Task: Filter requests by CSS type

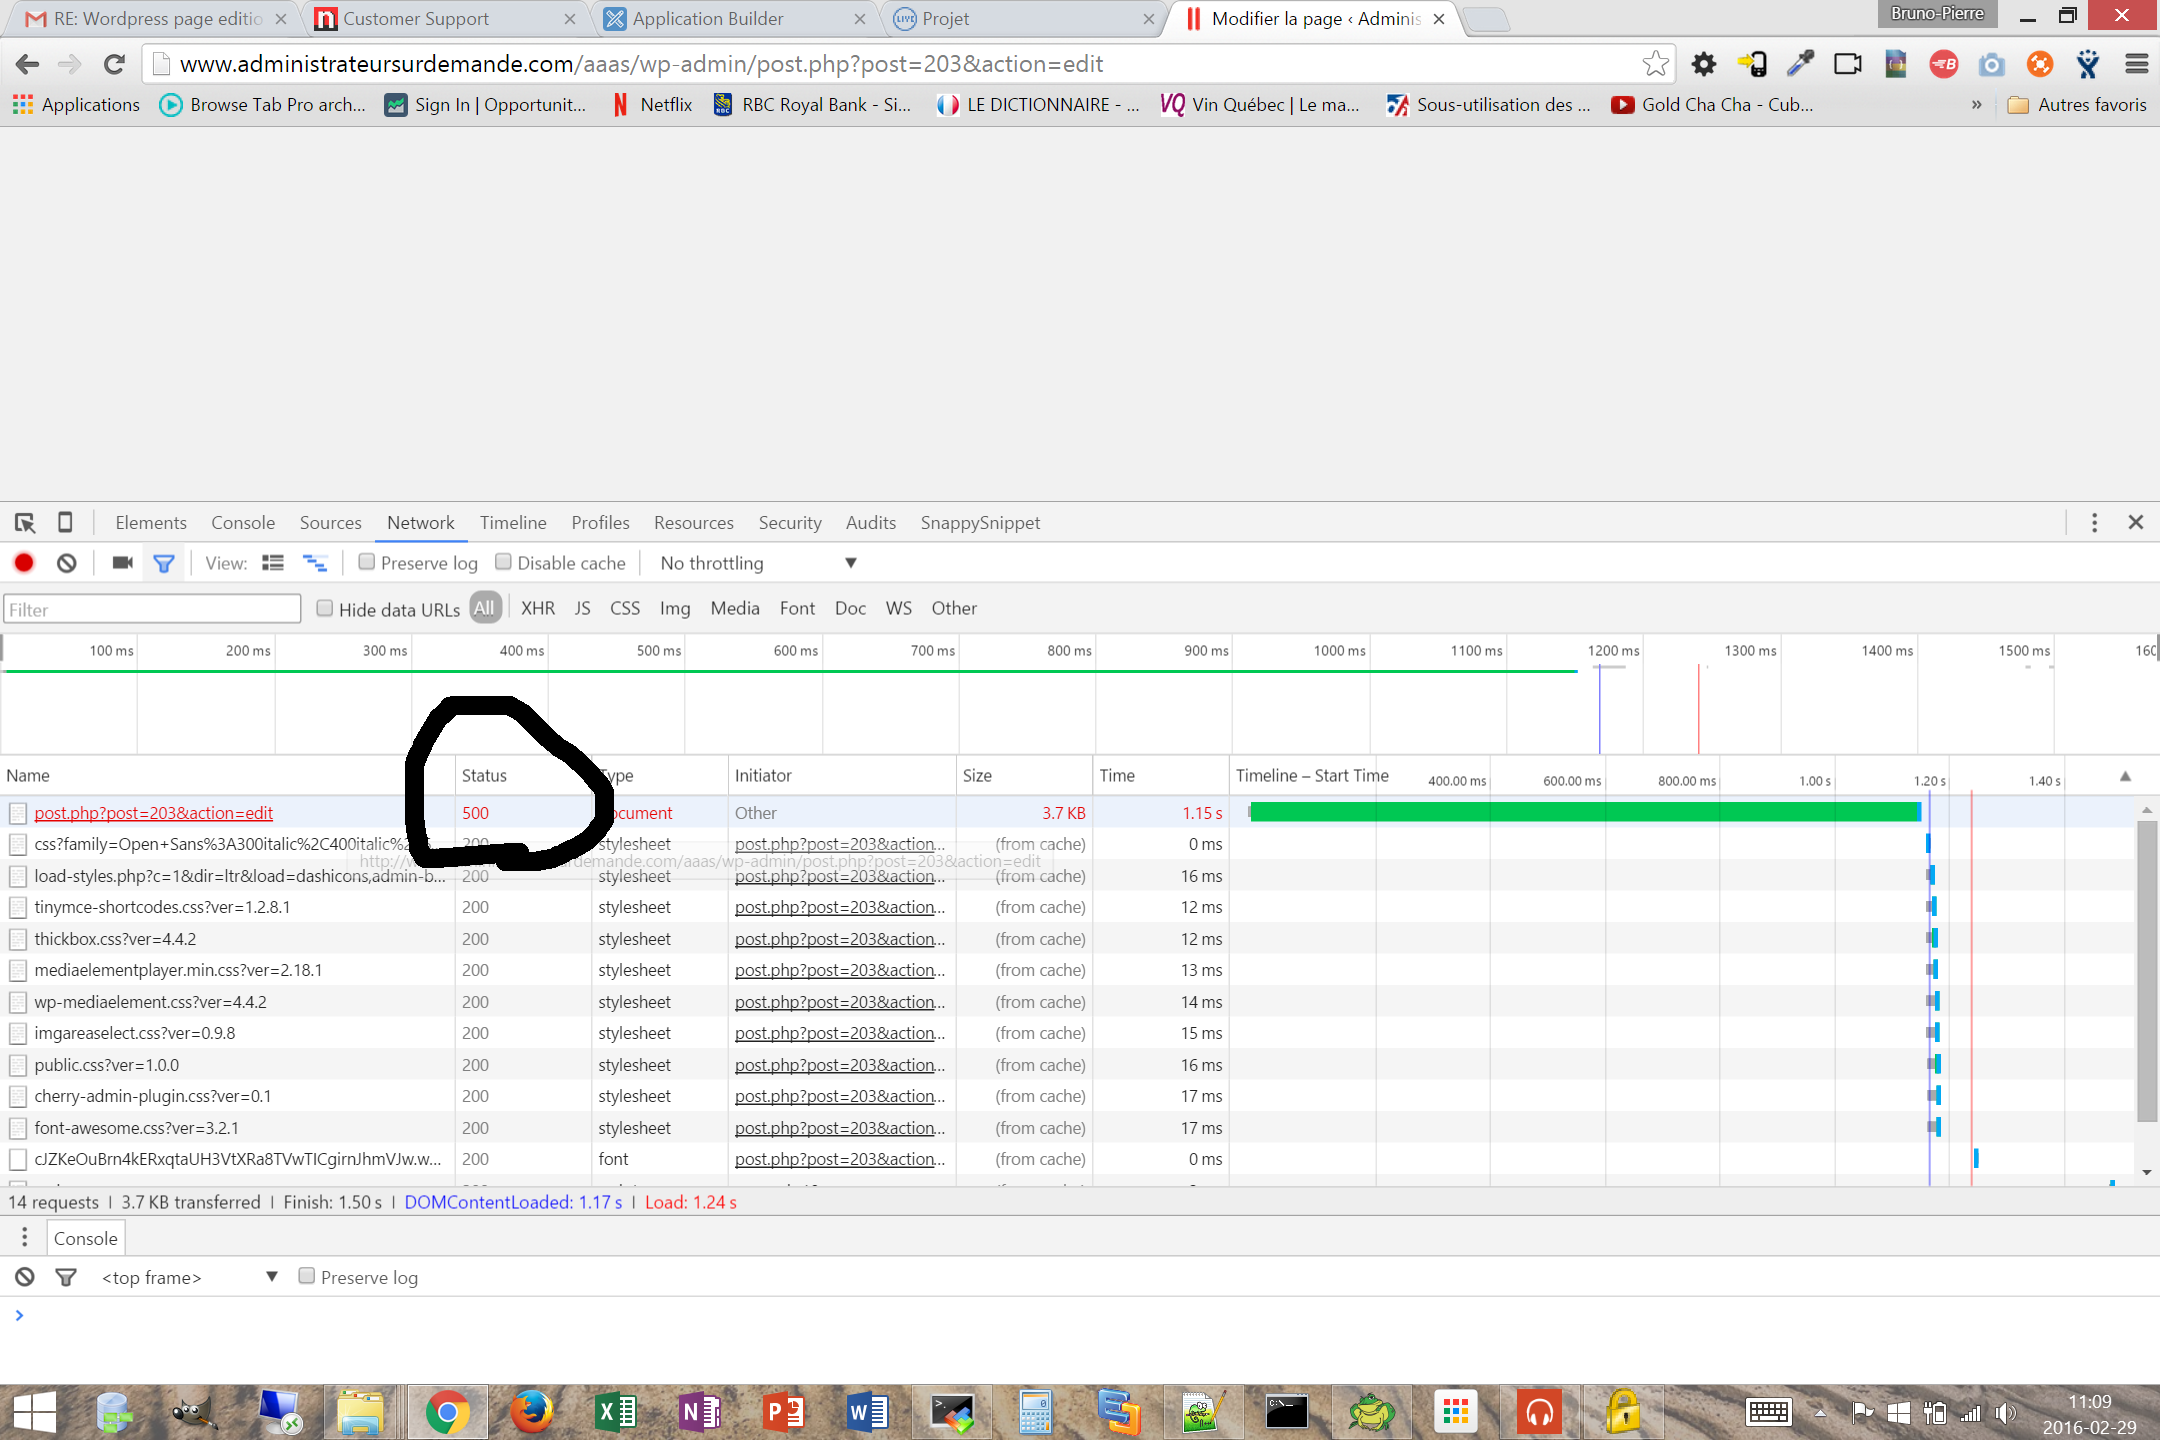Action: click(625, 608)
